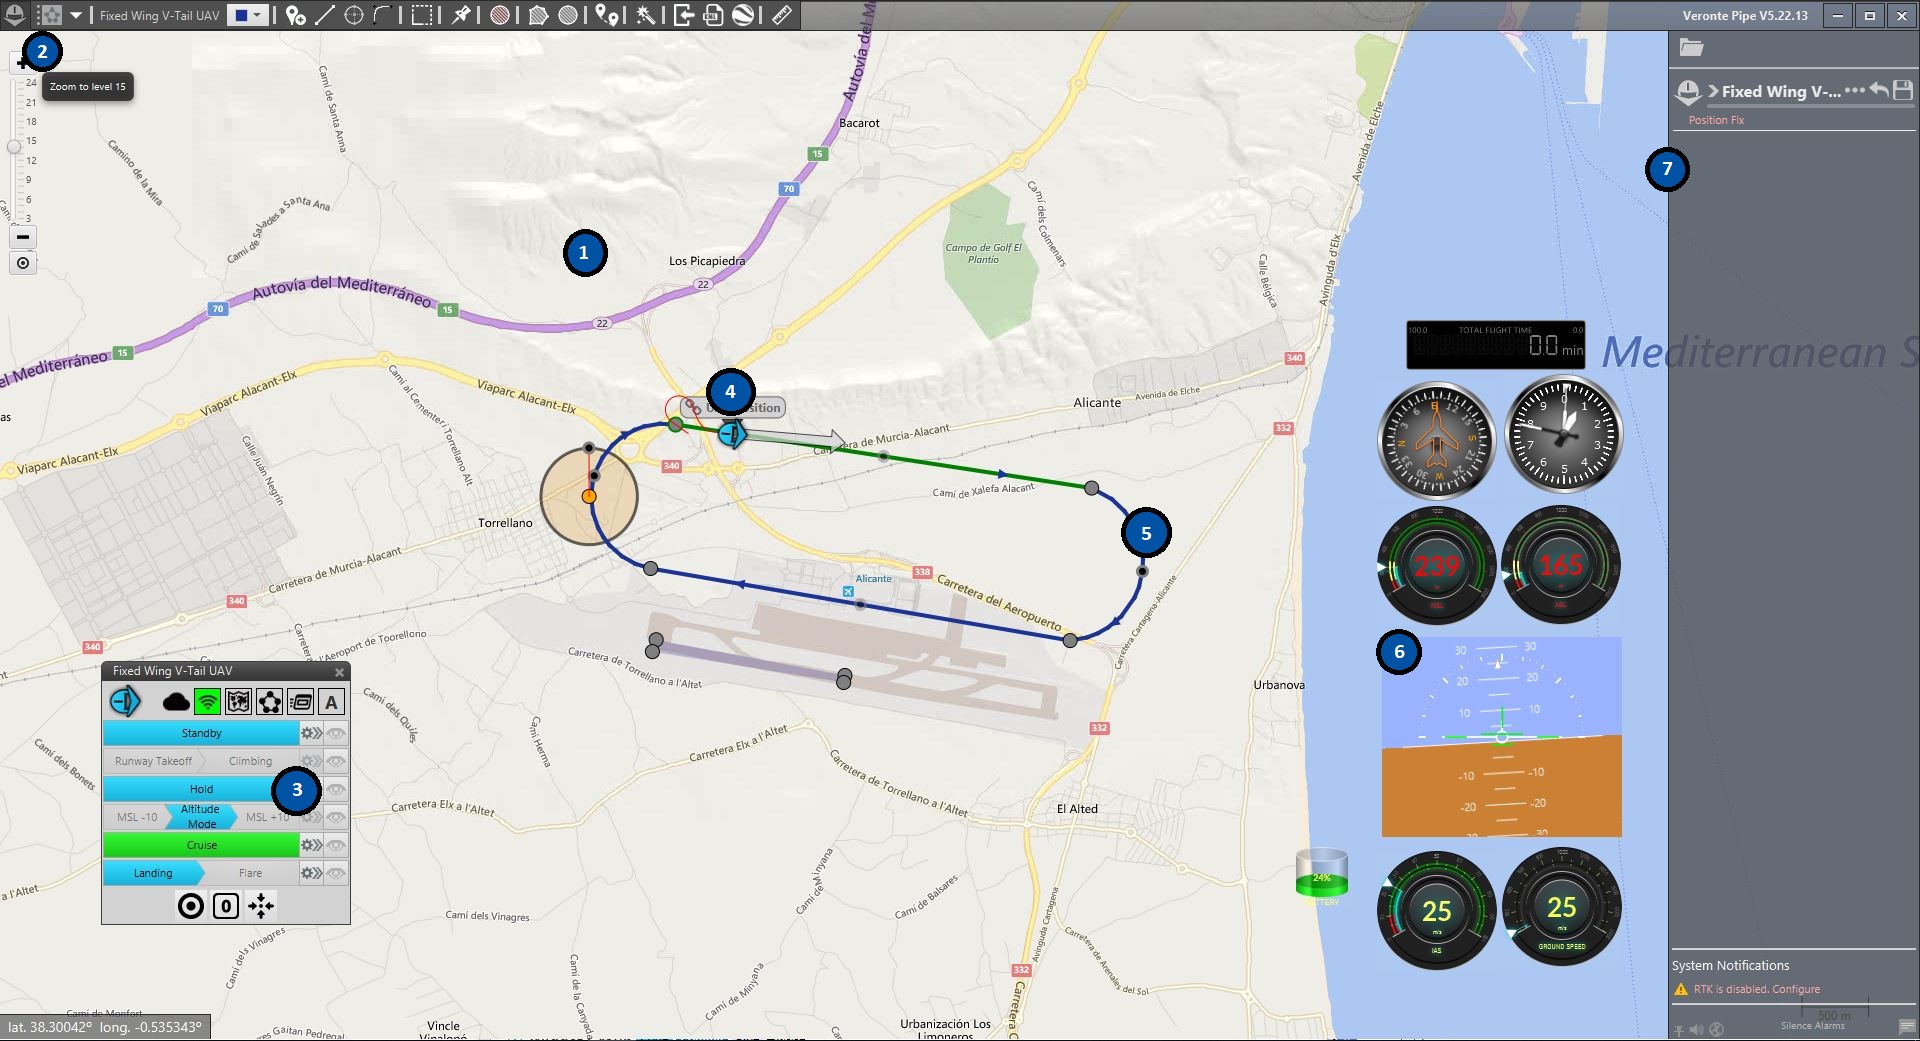Screen dimensions: 1920x1041
Task: Toggle eye visibility for Cruise row
Action: (x=336, y=845)
